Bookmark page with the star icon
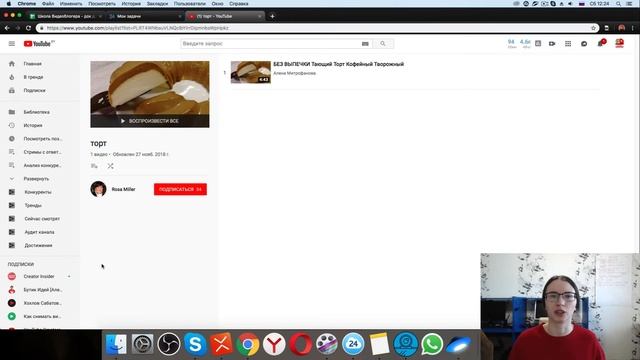This screenshot has width=640, height=360. [593, 28]
